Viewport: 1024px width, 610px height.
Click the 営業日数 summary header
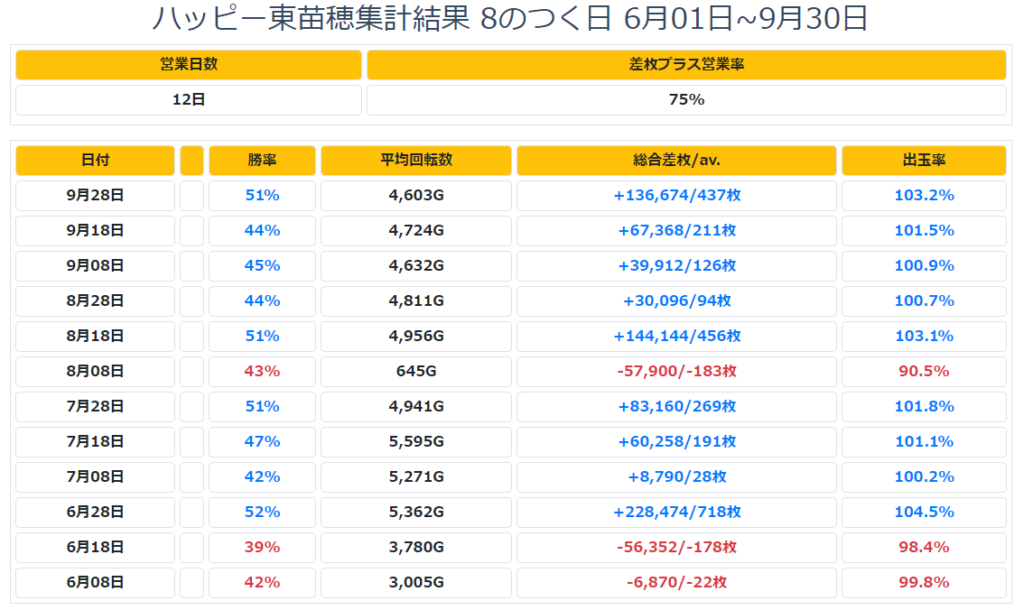[189, 65]
